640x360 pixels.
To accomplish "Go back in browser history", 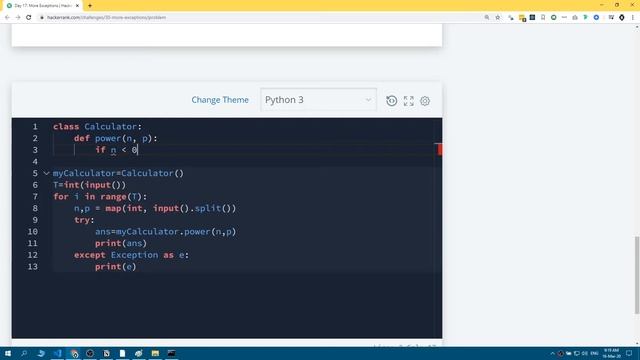I will (7, 18).
